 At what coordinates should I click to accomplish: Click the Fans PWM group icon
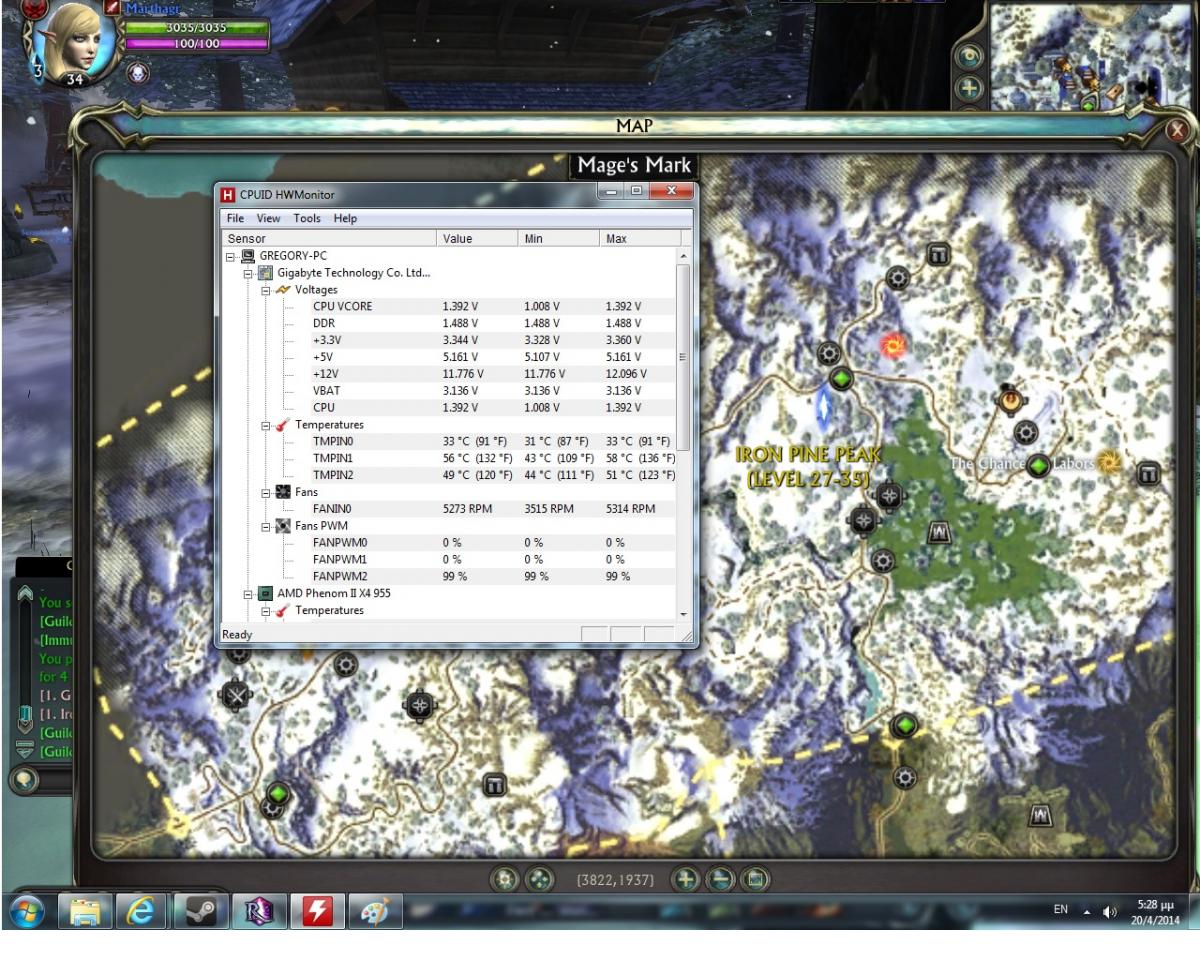(283, 526)
